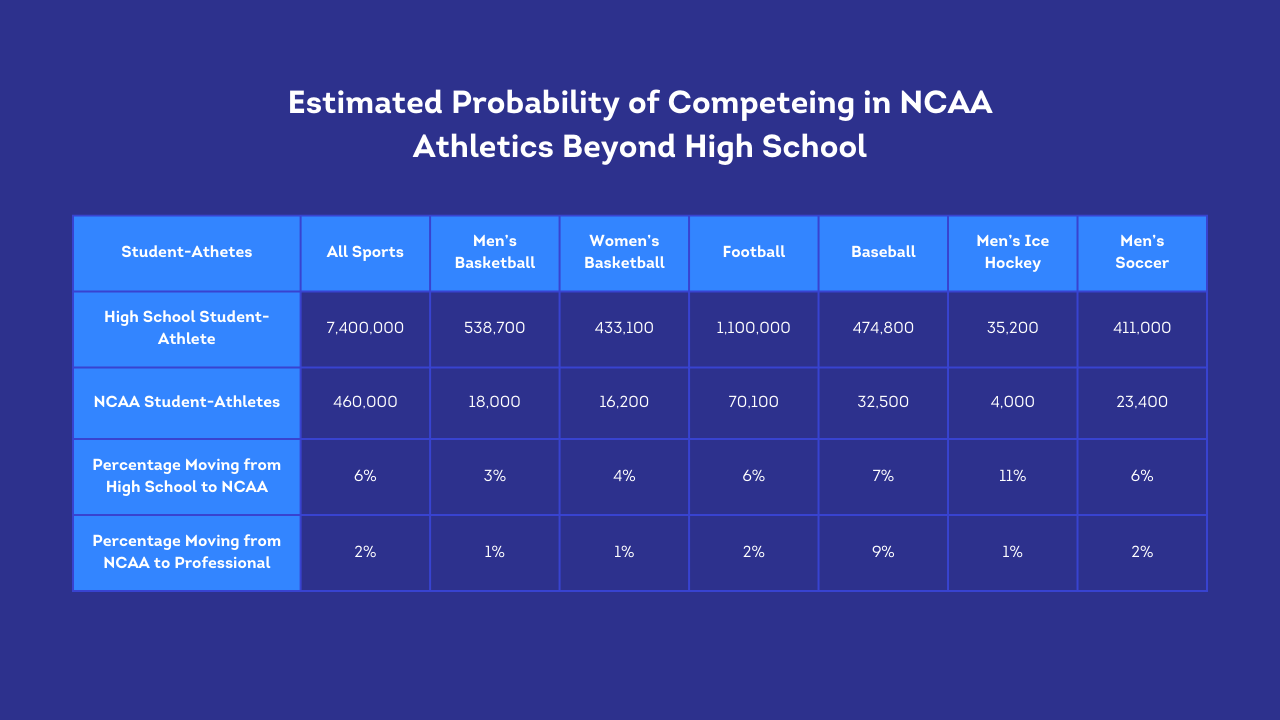Select the 11% ice hockey cell
Viewport: 1280px width, 720px height.
(x=1013, y=477)
